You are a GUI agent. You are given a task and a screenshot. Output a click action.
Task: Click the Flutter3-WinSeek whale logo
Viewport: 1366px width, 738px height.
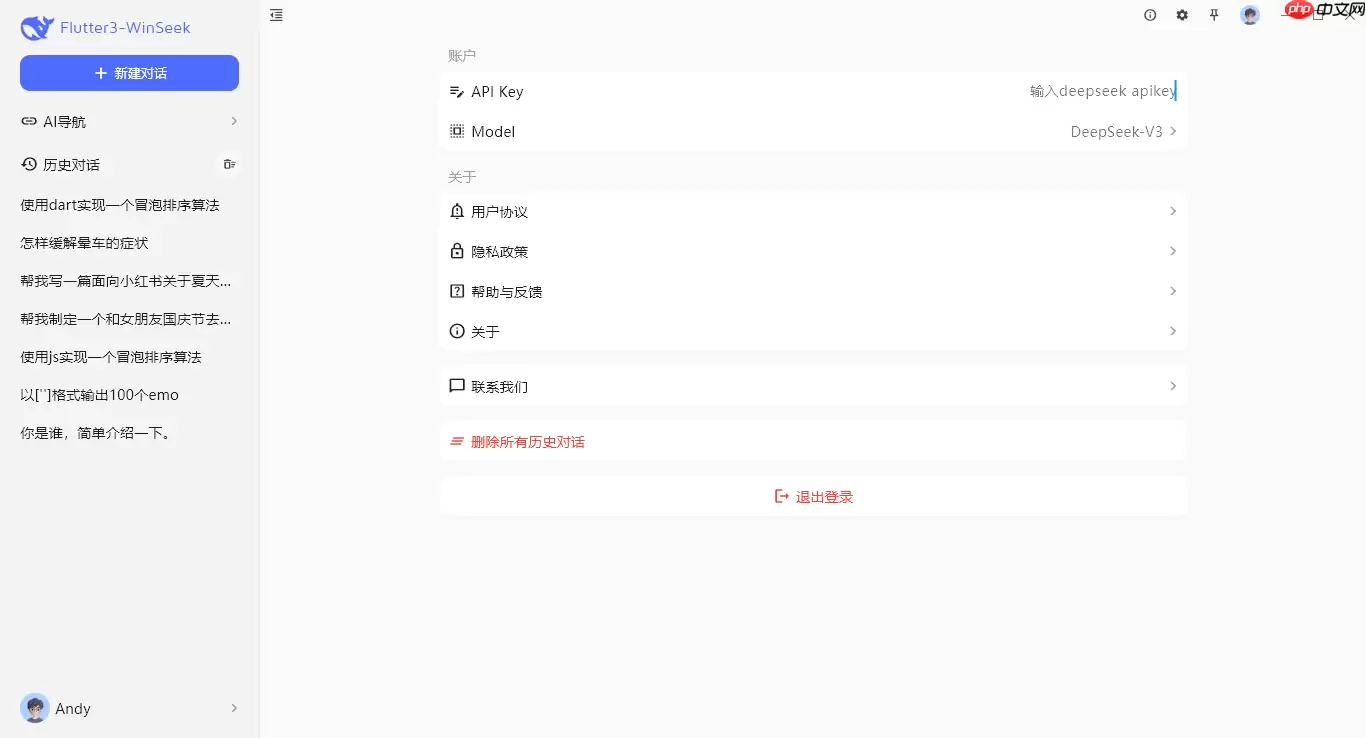(x=36, y=27)
